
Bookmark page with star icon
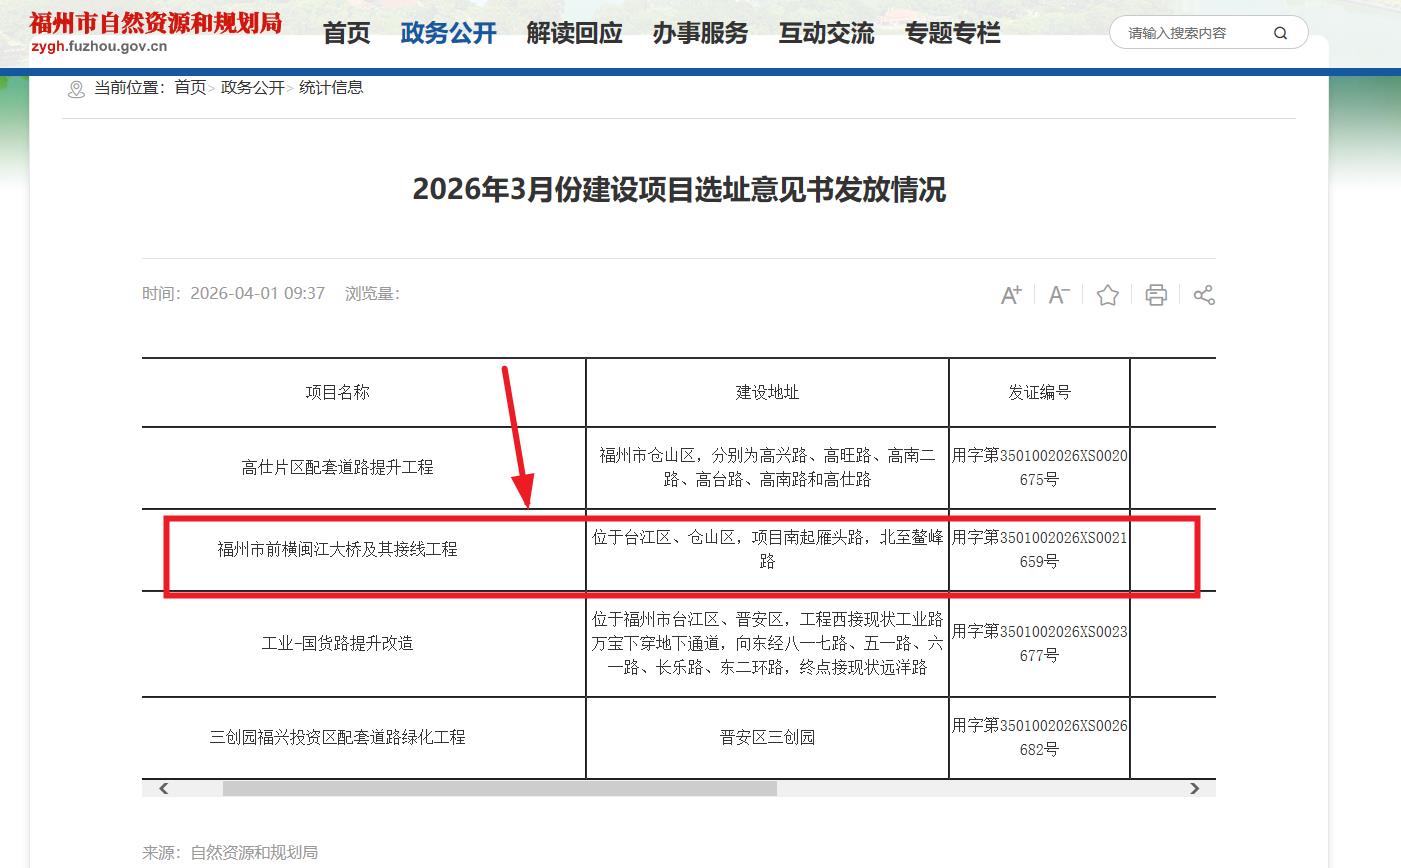[x=1107, y=295]
